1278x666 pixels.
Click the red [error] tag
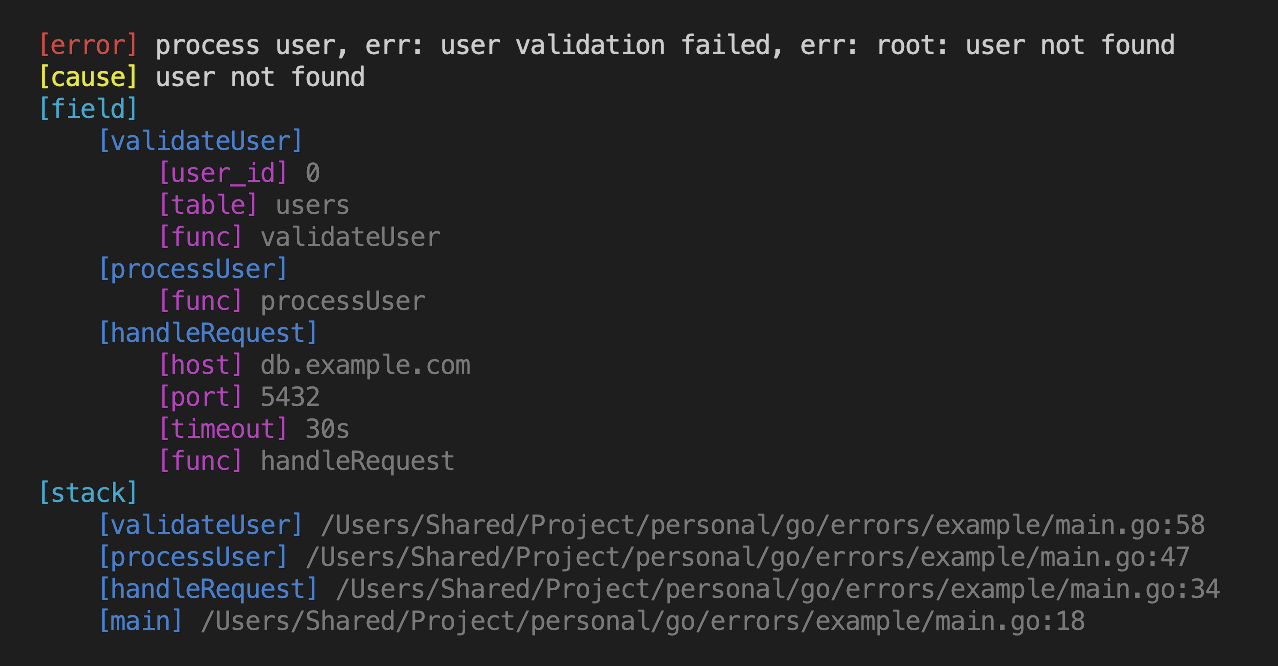88,45
